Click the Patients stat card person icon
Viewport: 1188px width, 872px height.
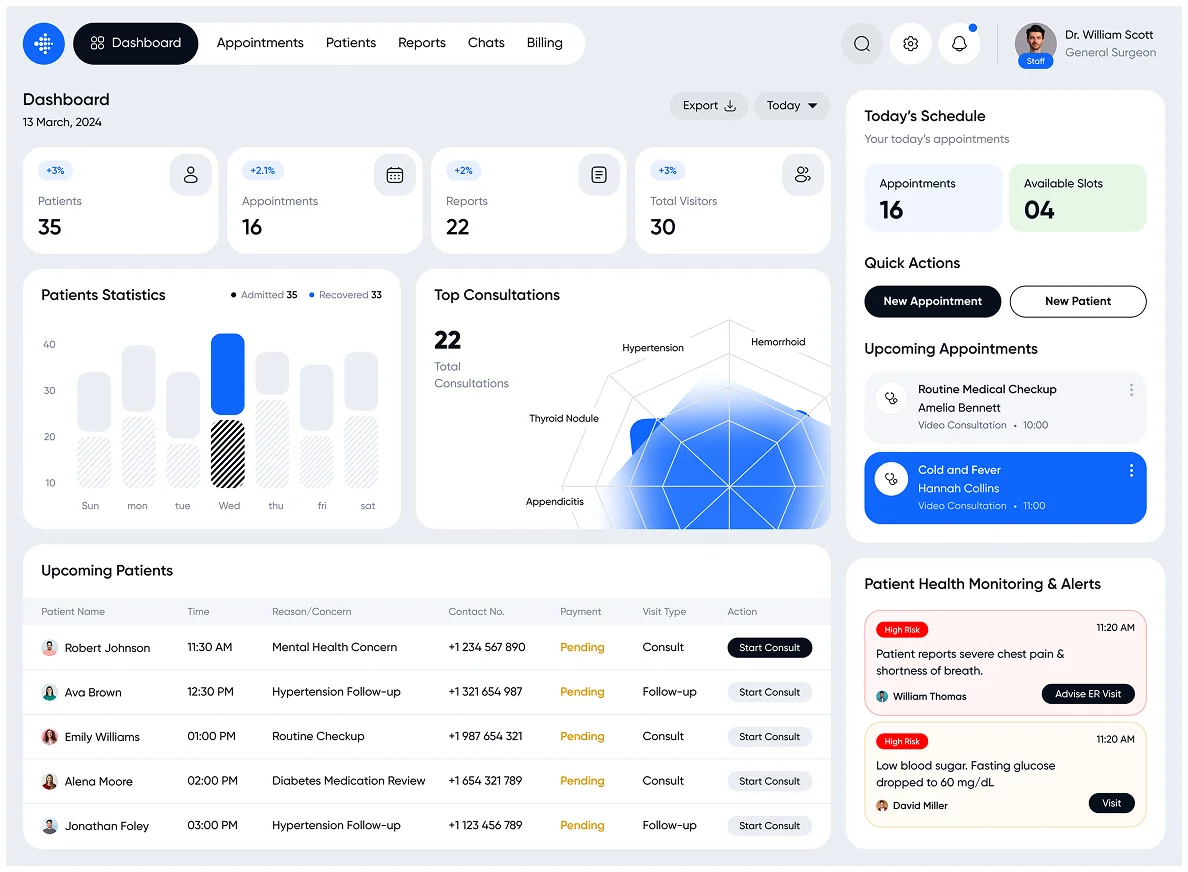click(191, 174)
